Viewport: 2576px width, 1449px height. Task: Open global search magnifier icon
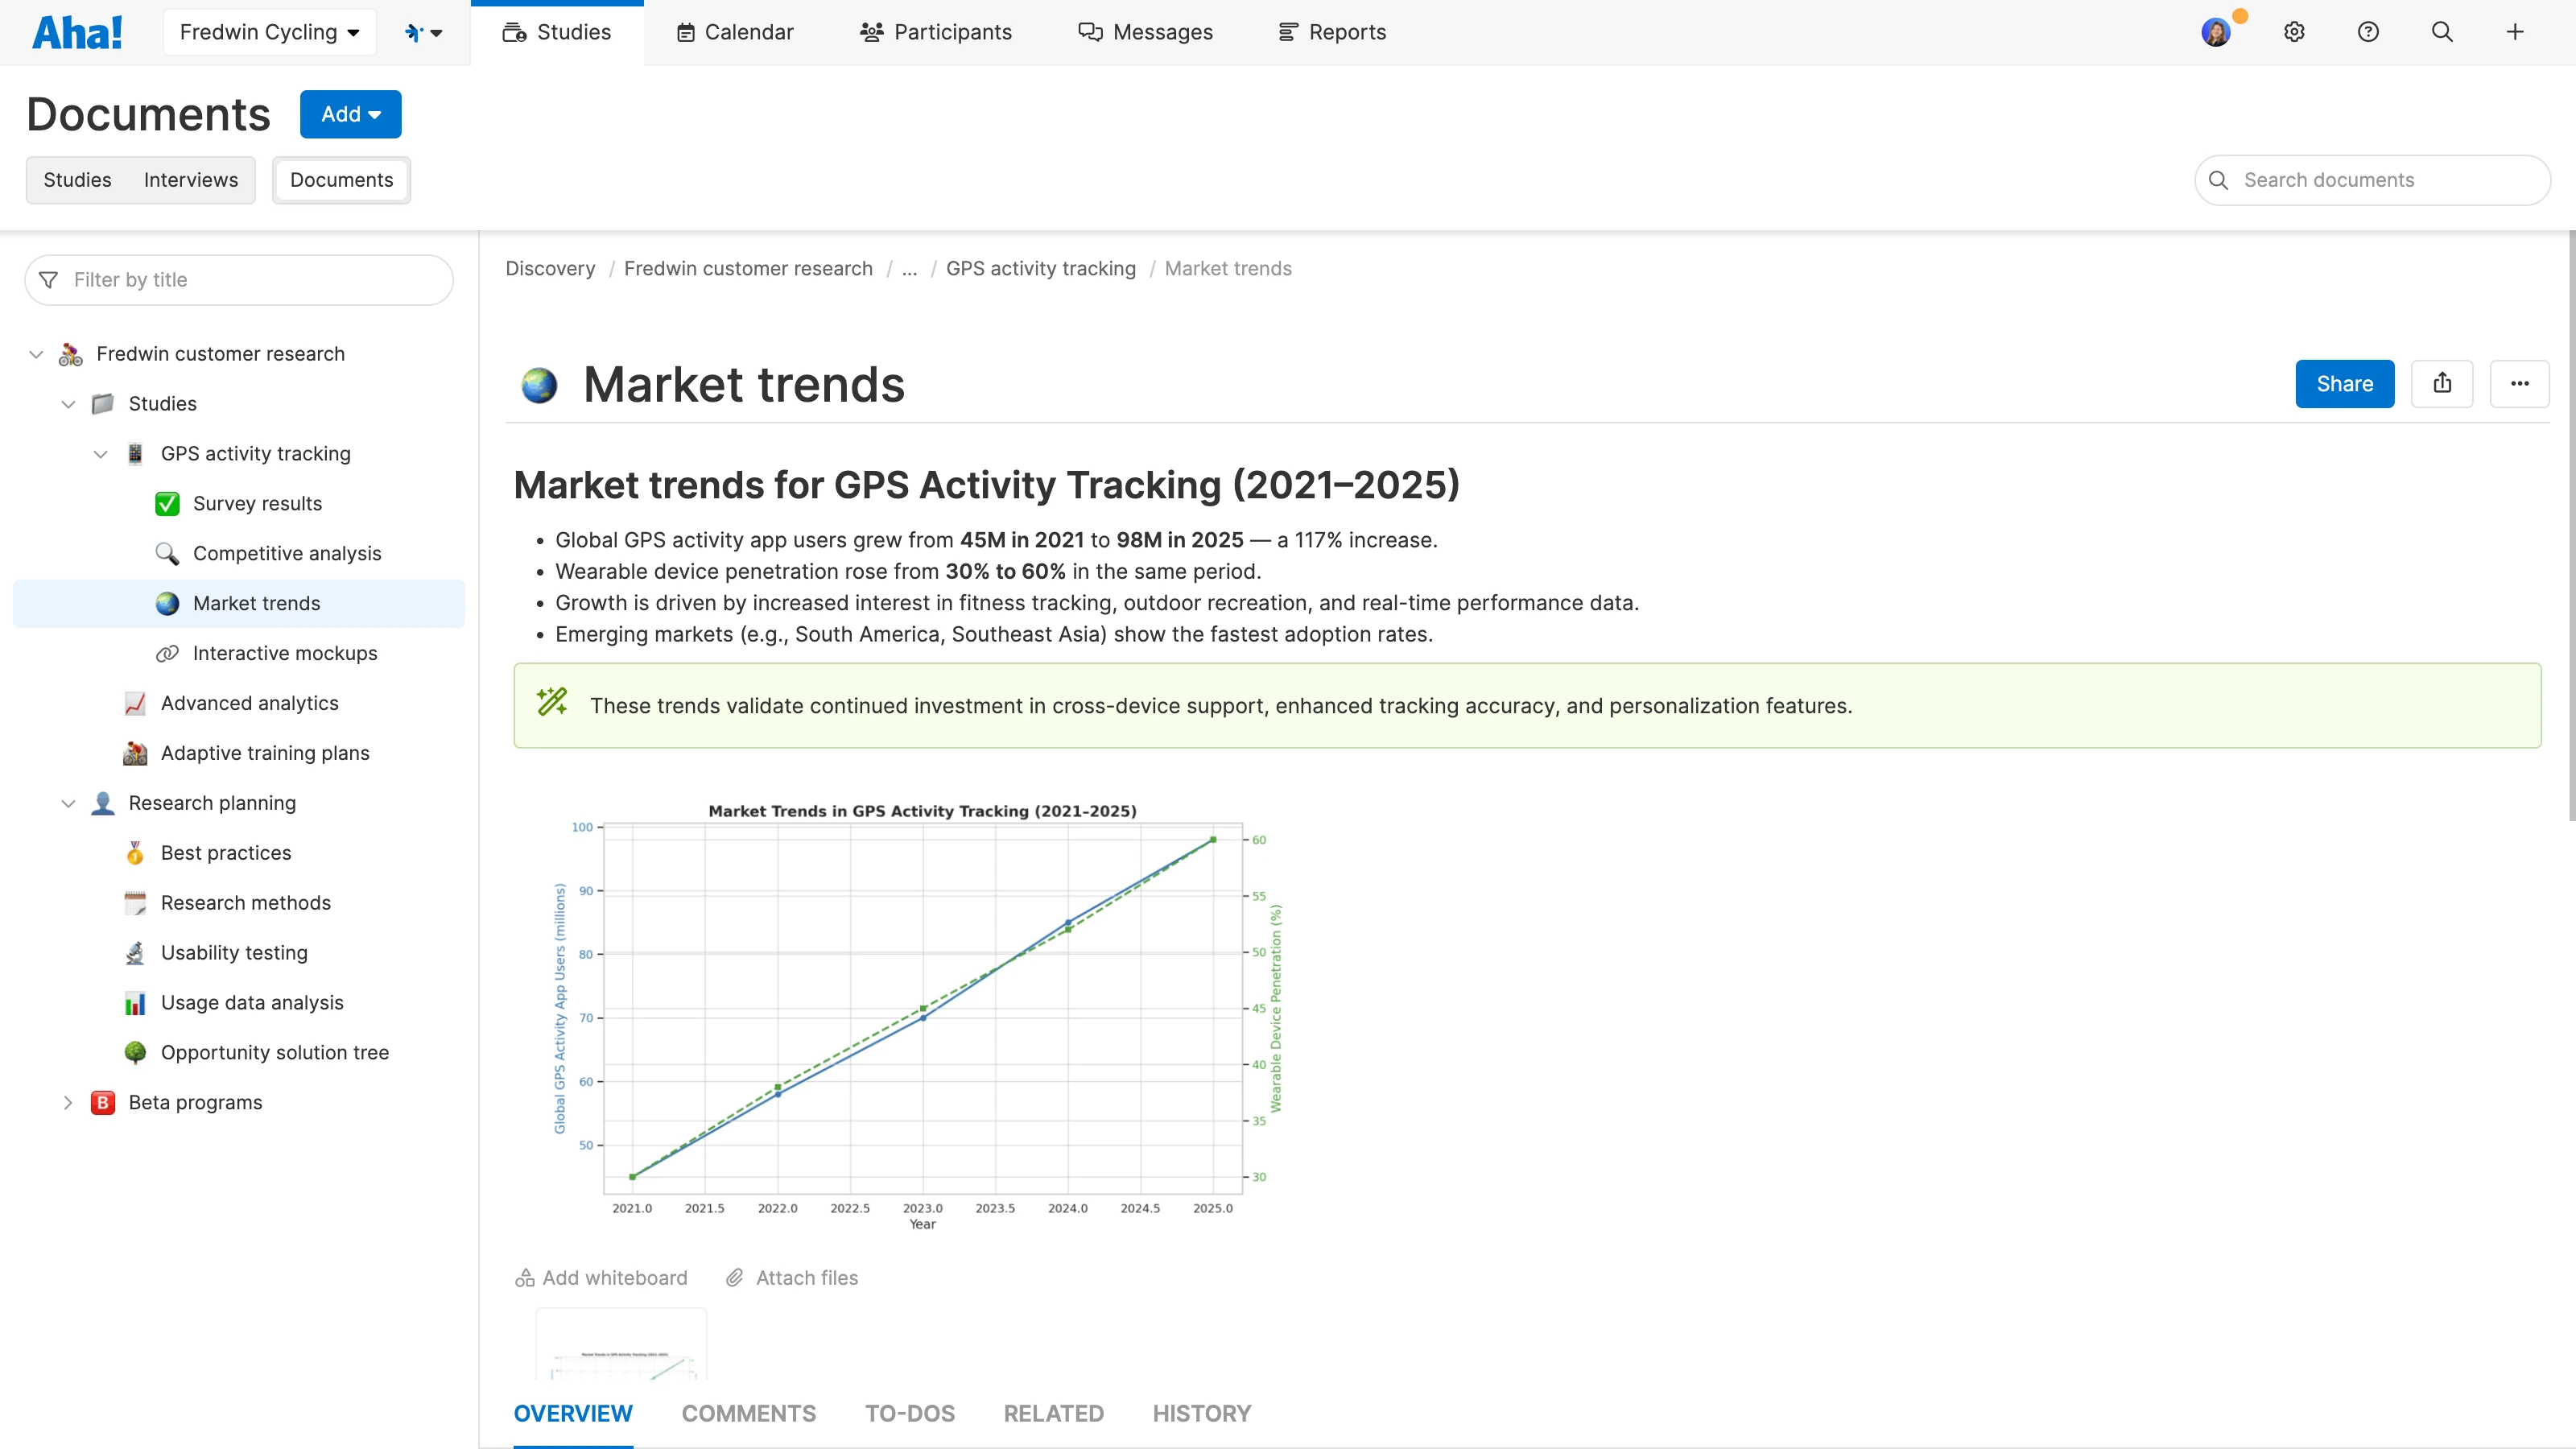pos(2442,32)
